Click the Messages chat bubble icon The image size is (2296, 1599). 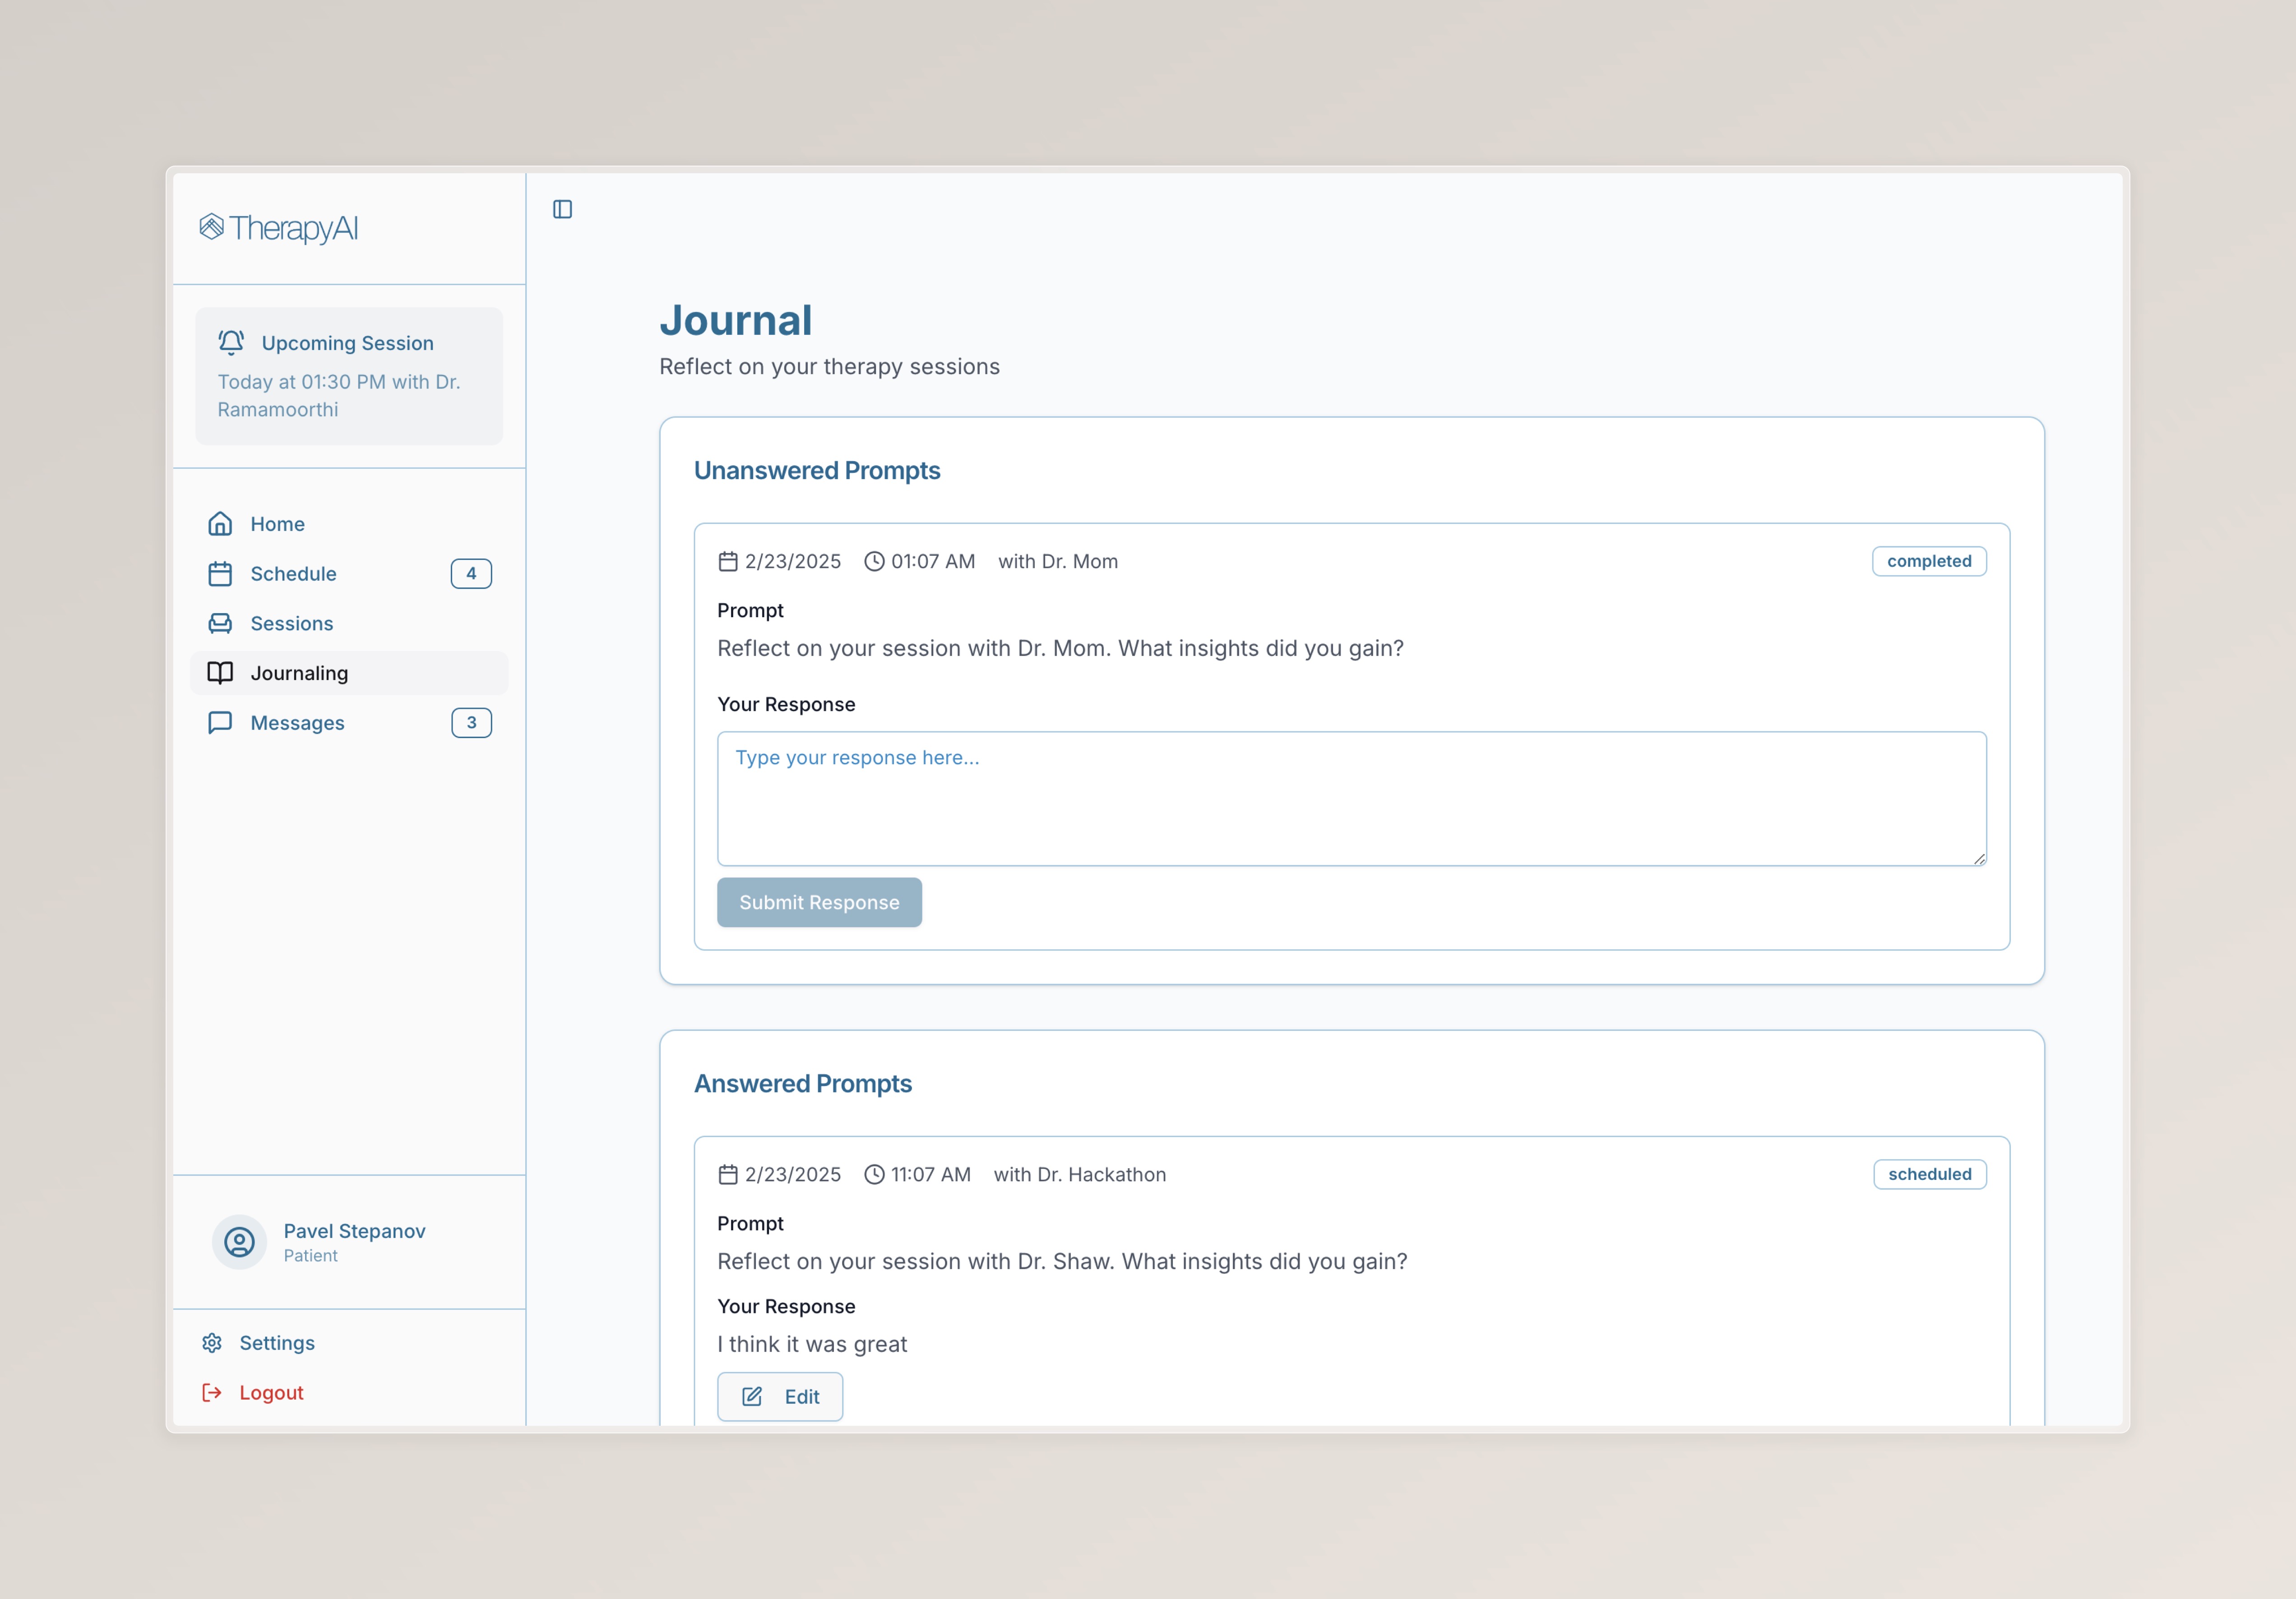220,723
